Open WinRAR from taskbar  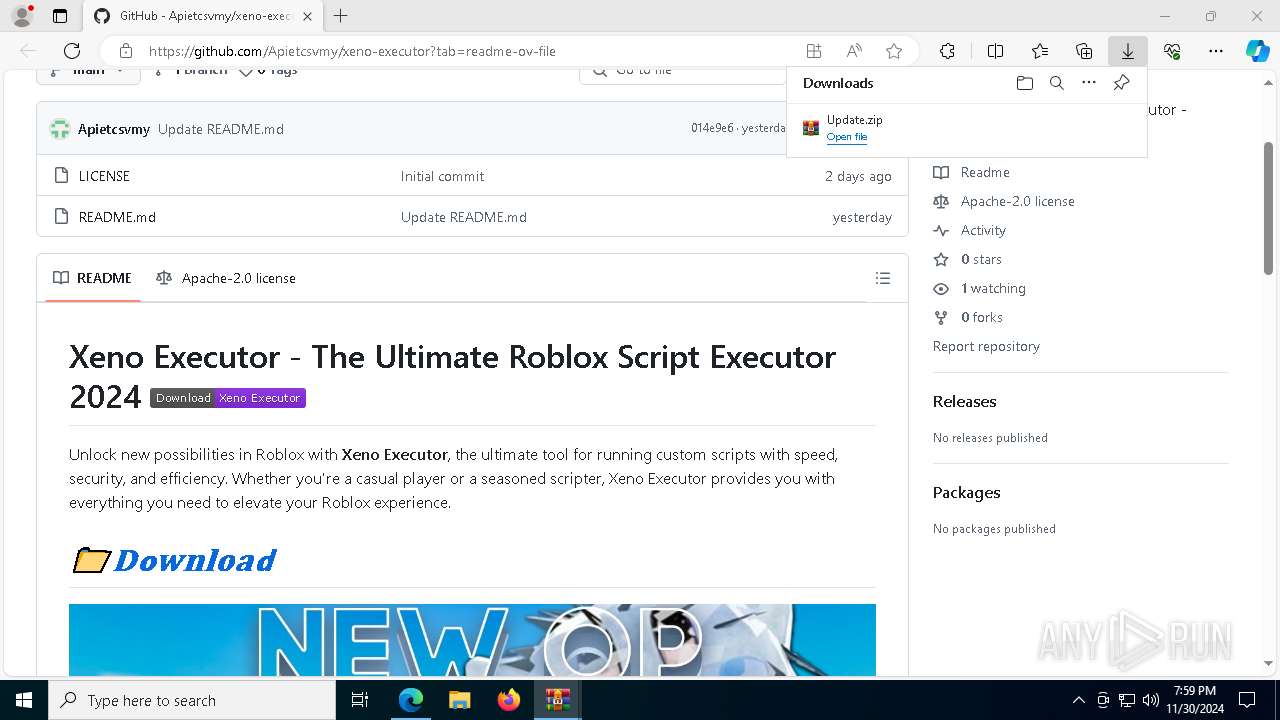[x=557, y=700]
